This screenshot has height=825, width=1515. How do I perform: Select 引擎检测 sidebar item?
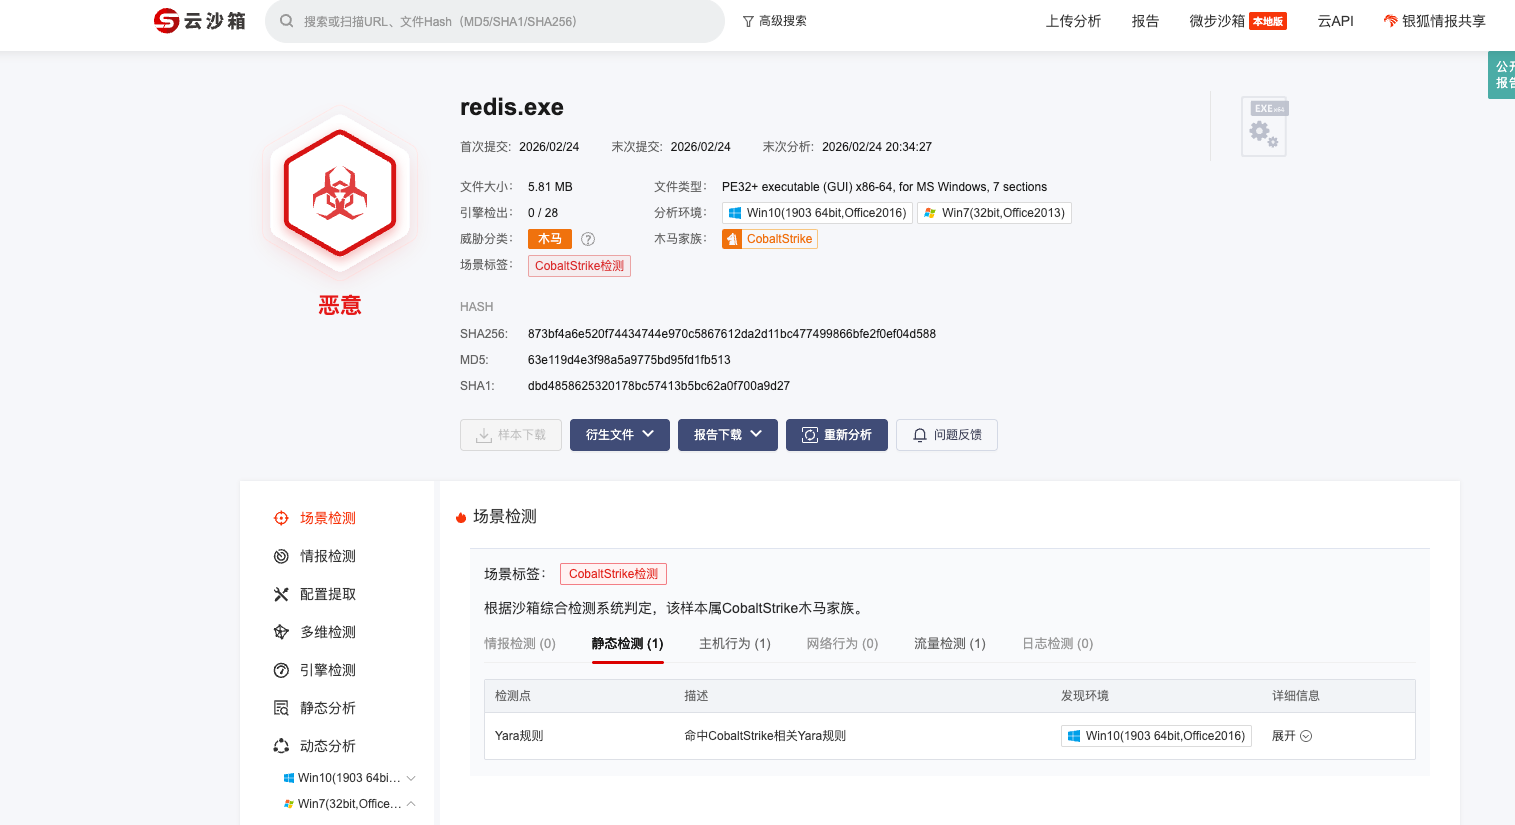pyautogui.click(x=328, y=670)
